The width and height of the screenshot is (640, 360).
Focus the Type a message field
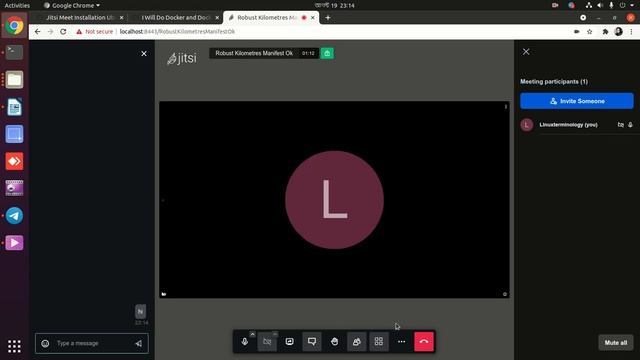click(x=92, y=343)
